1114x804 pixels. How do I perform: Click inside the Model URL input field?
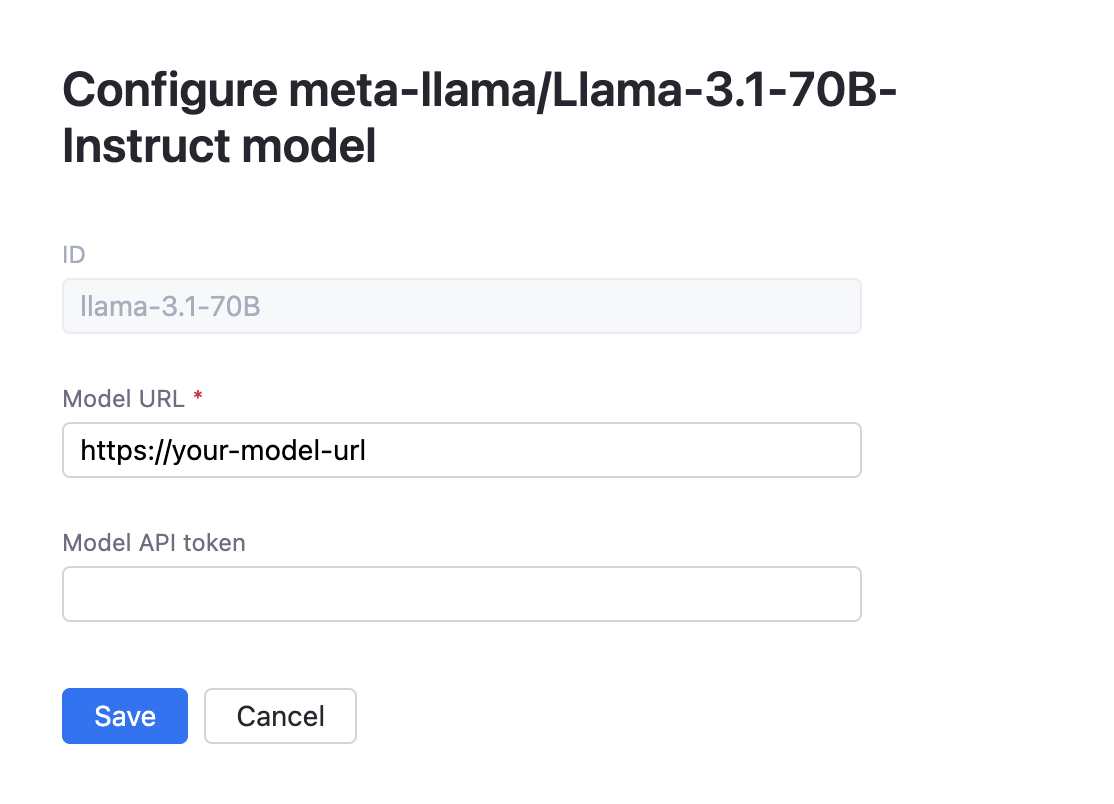point(460,450)
